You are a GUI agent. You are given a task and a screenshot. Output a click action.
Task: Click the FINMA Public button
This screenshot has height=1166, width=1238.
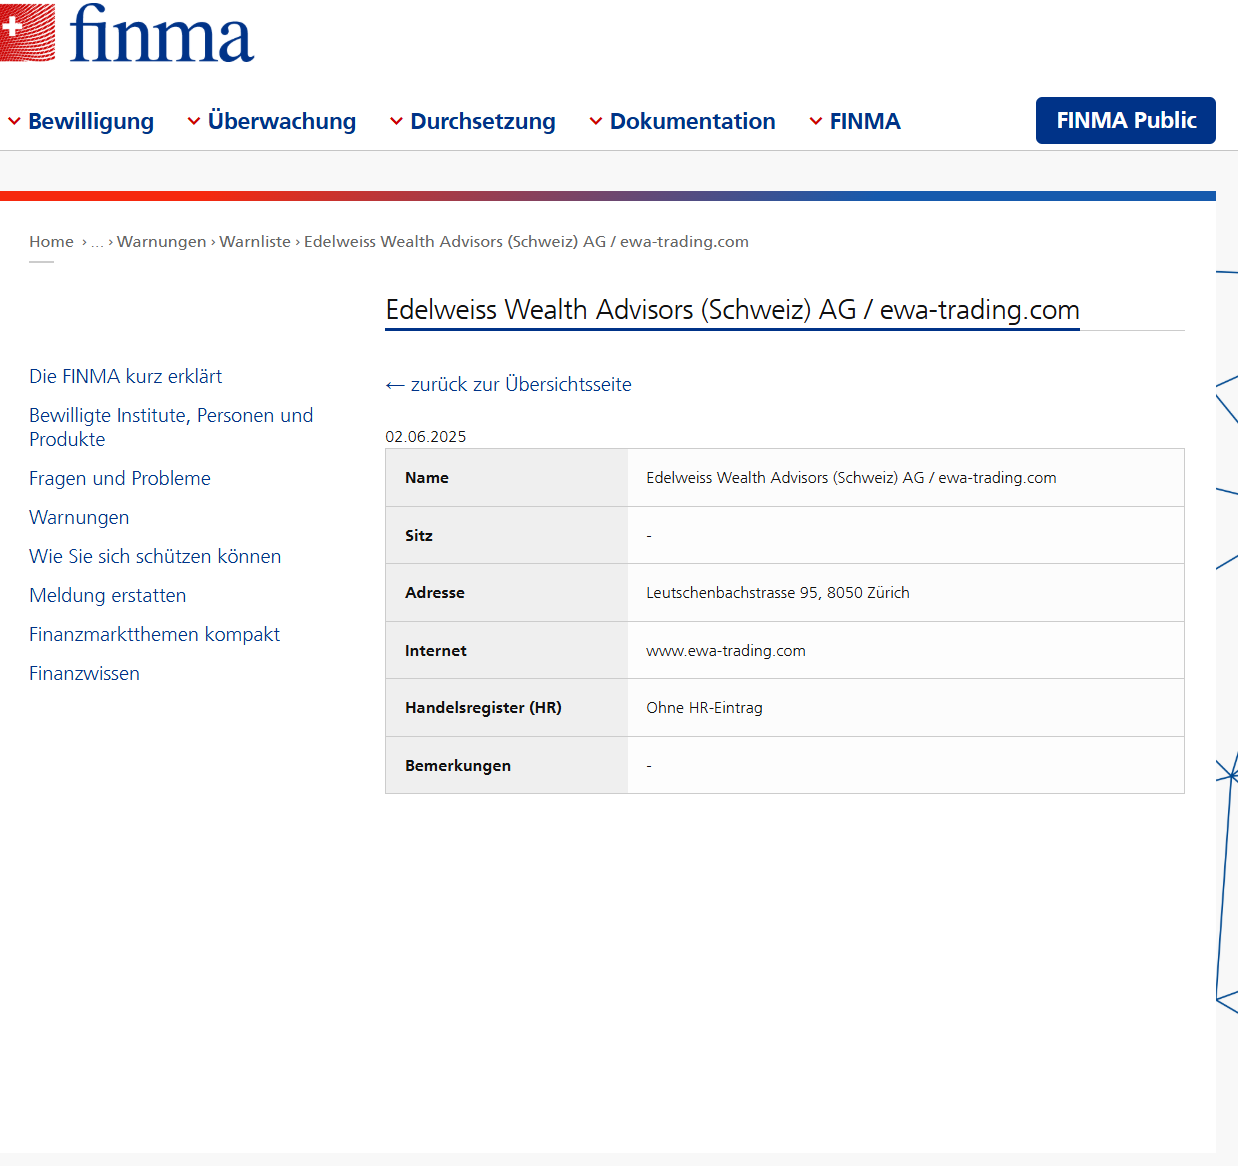pos(1126,120)
